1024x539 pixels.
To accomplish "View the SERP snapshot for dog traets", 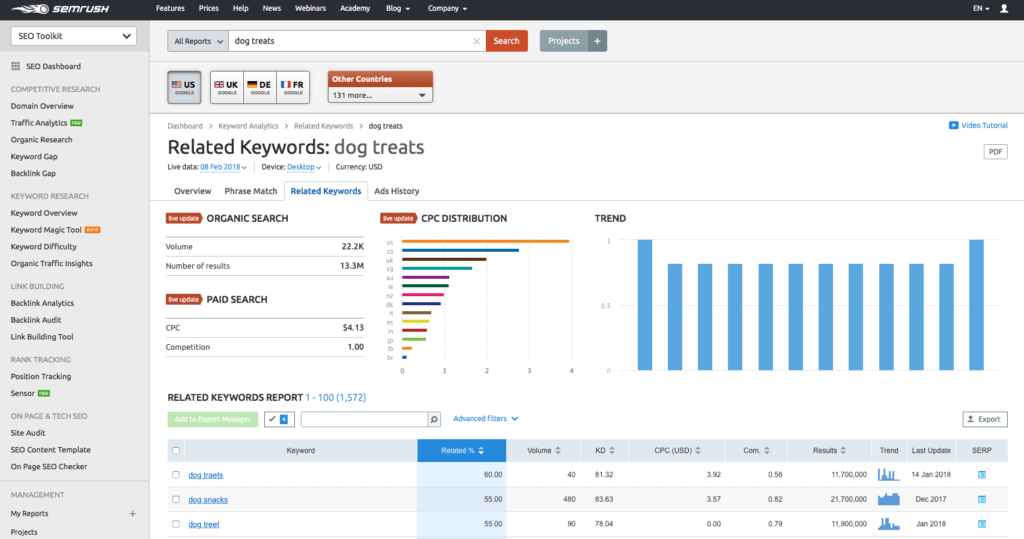I will click(x=982, y=475).
